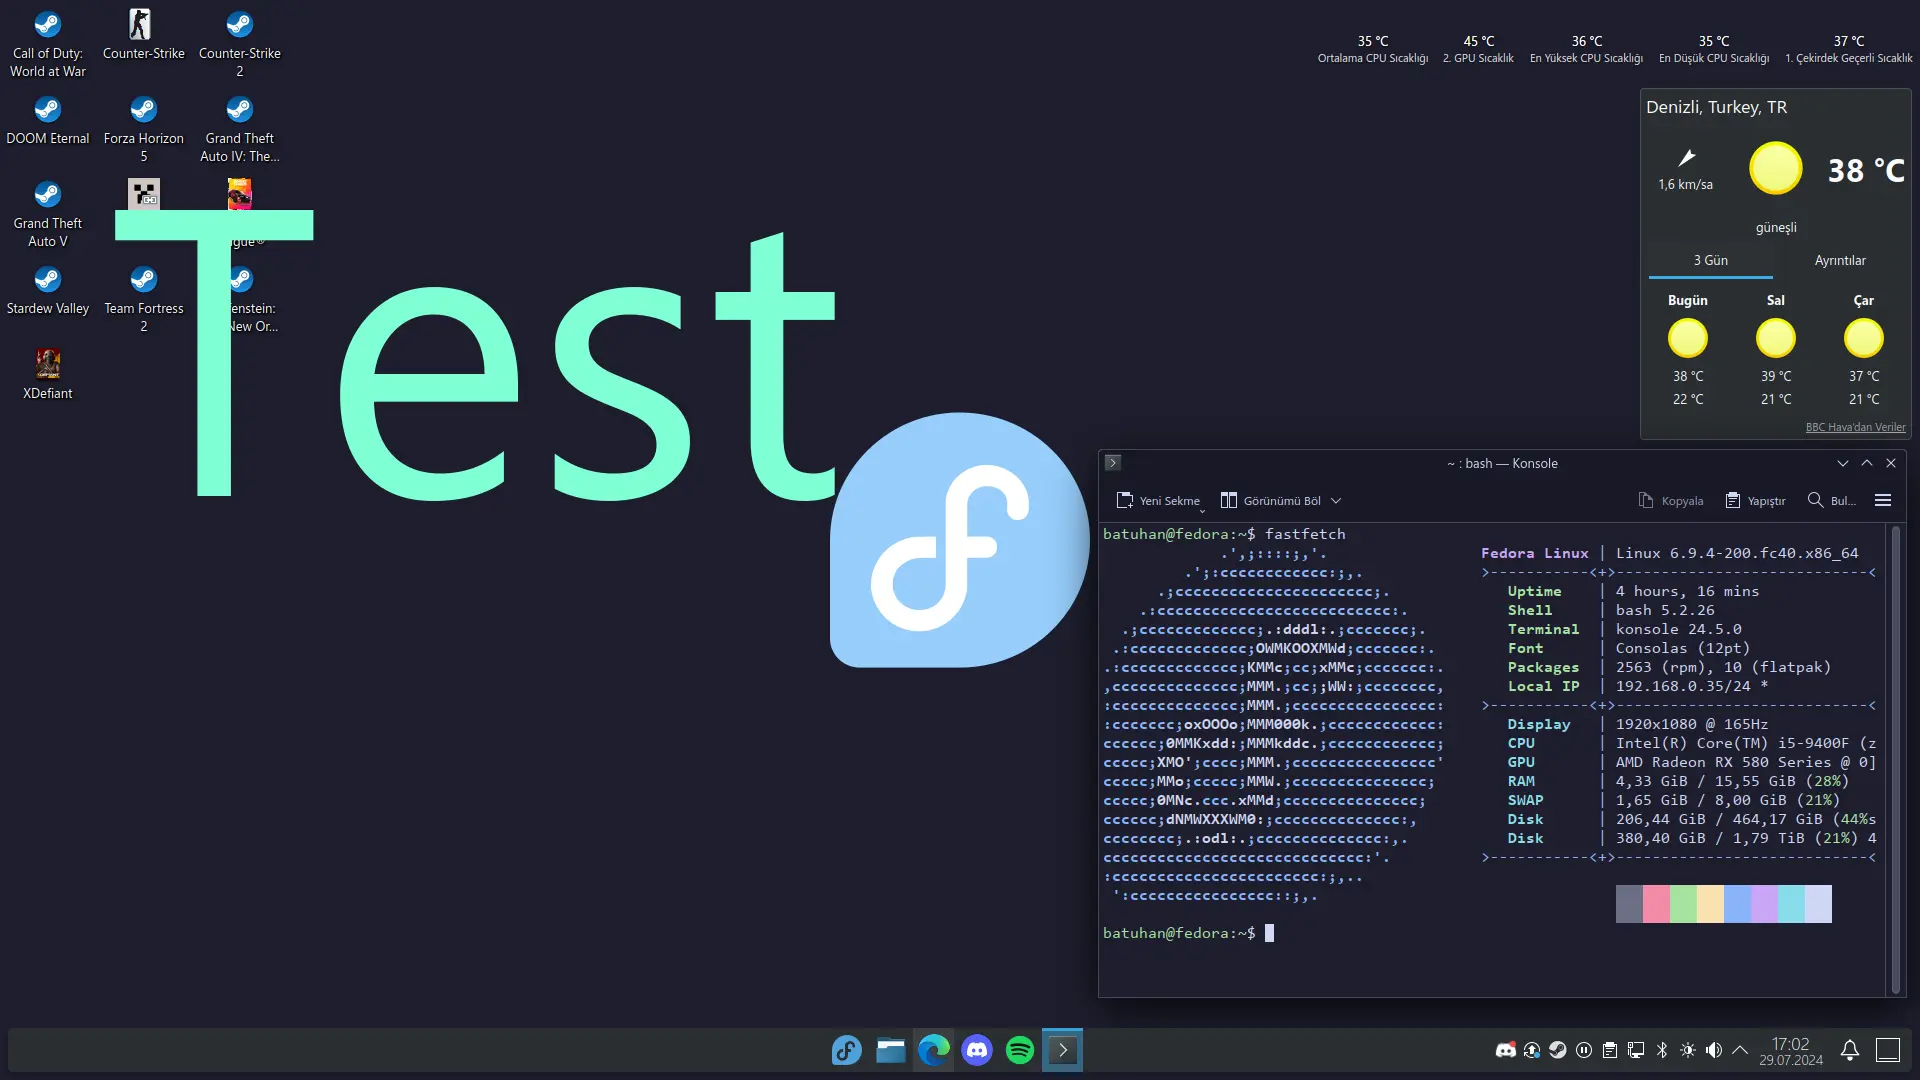Select the Stardew Valley desktop icon
This screenshot has height=1080, width=1920.
(x=48, y=291)
